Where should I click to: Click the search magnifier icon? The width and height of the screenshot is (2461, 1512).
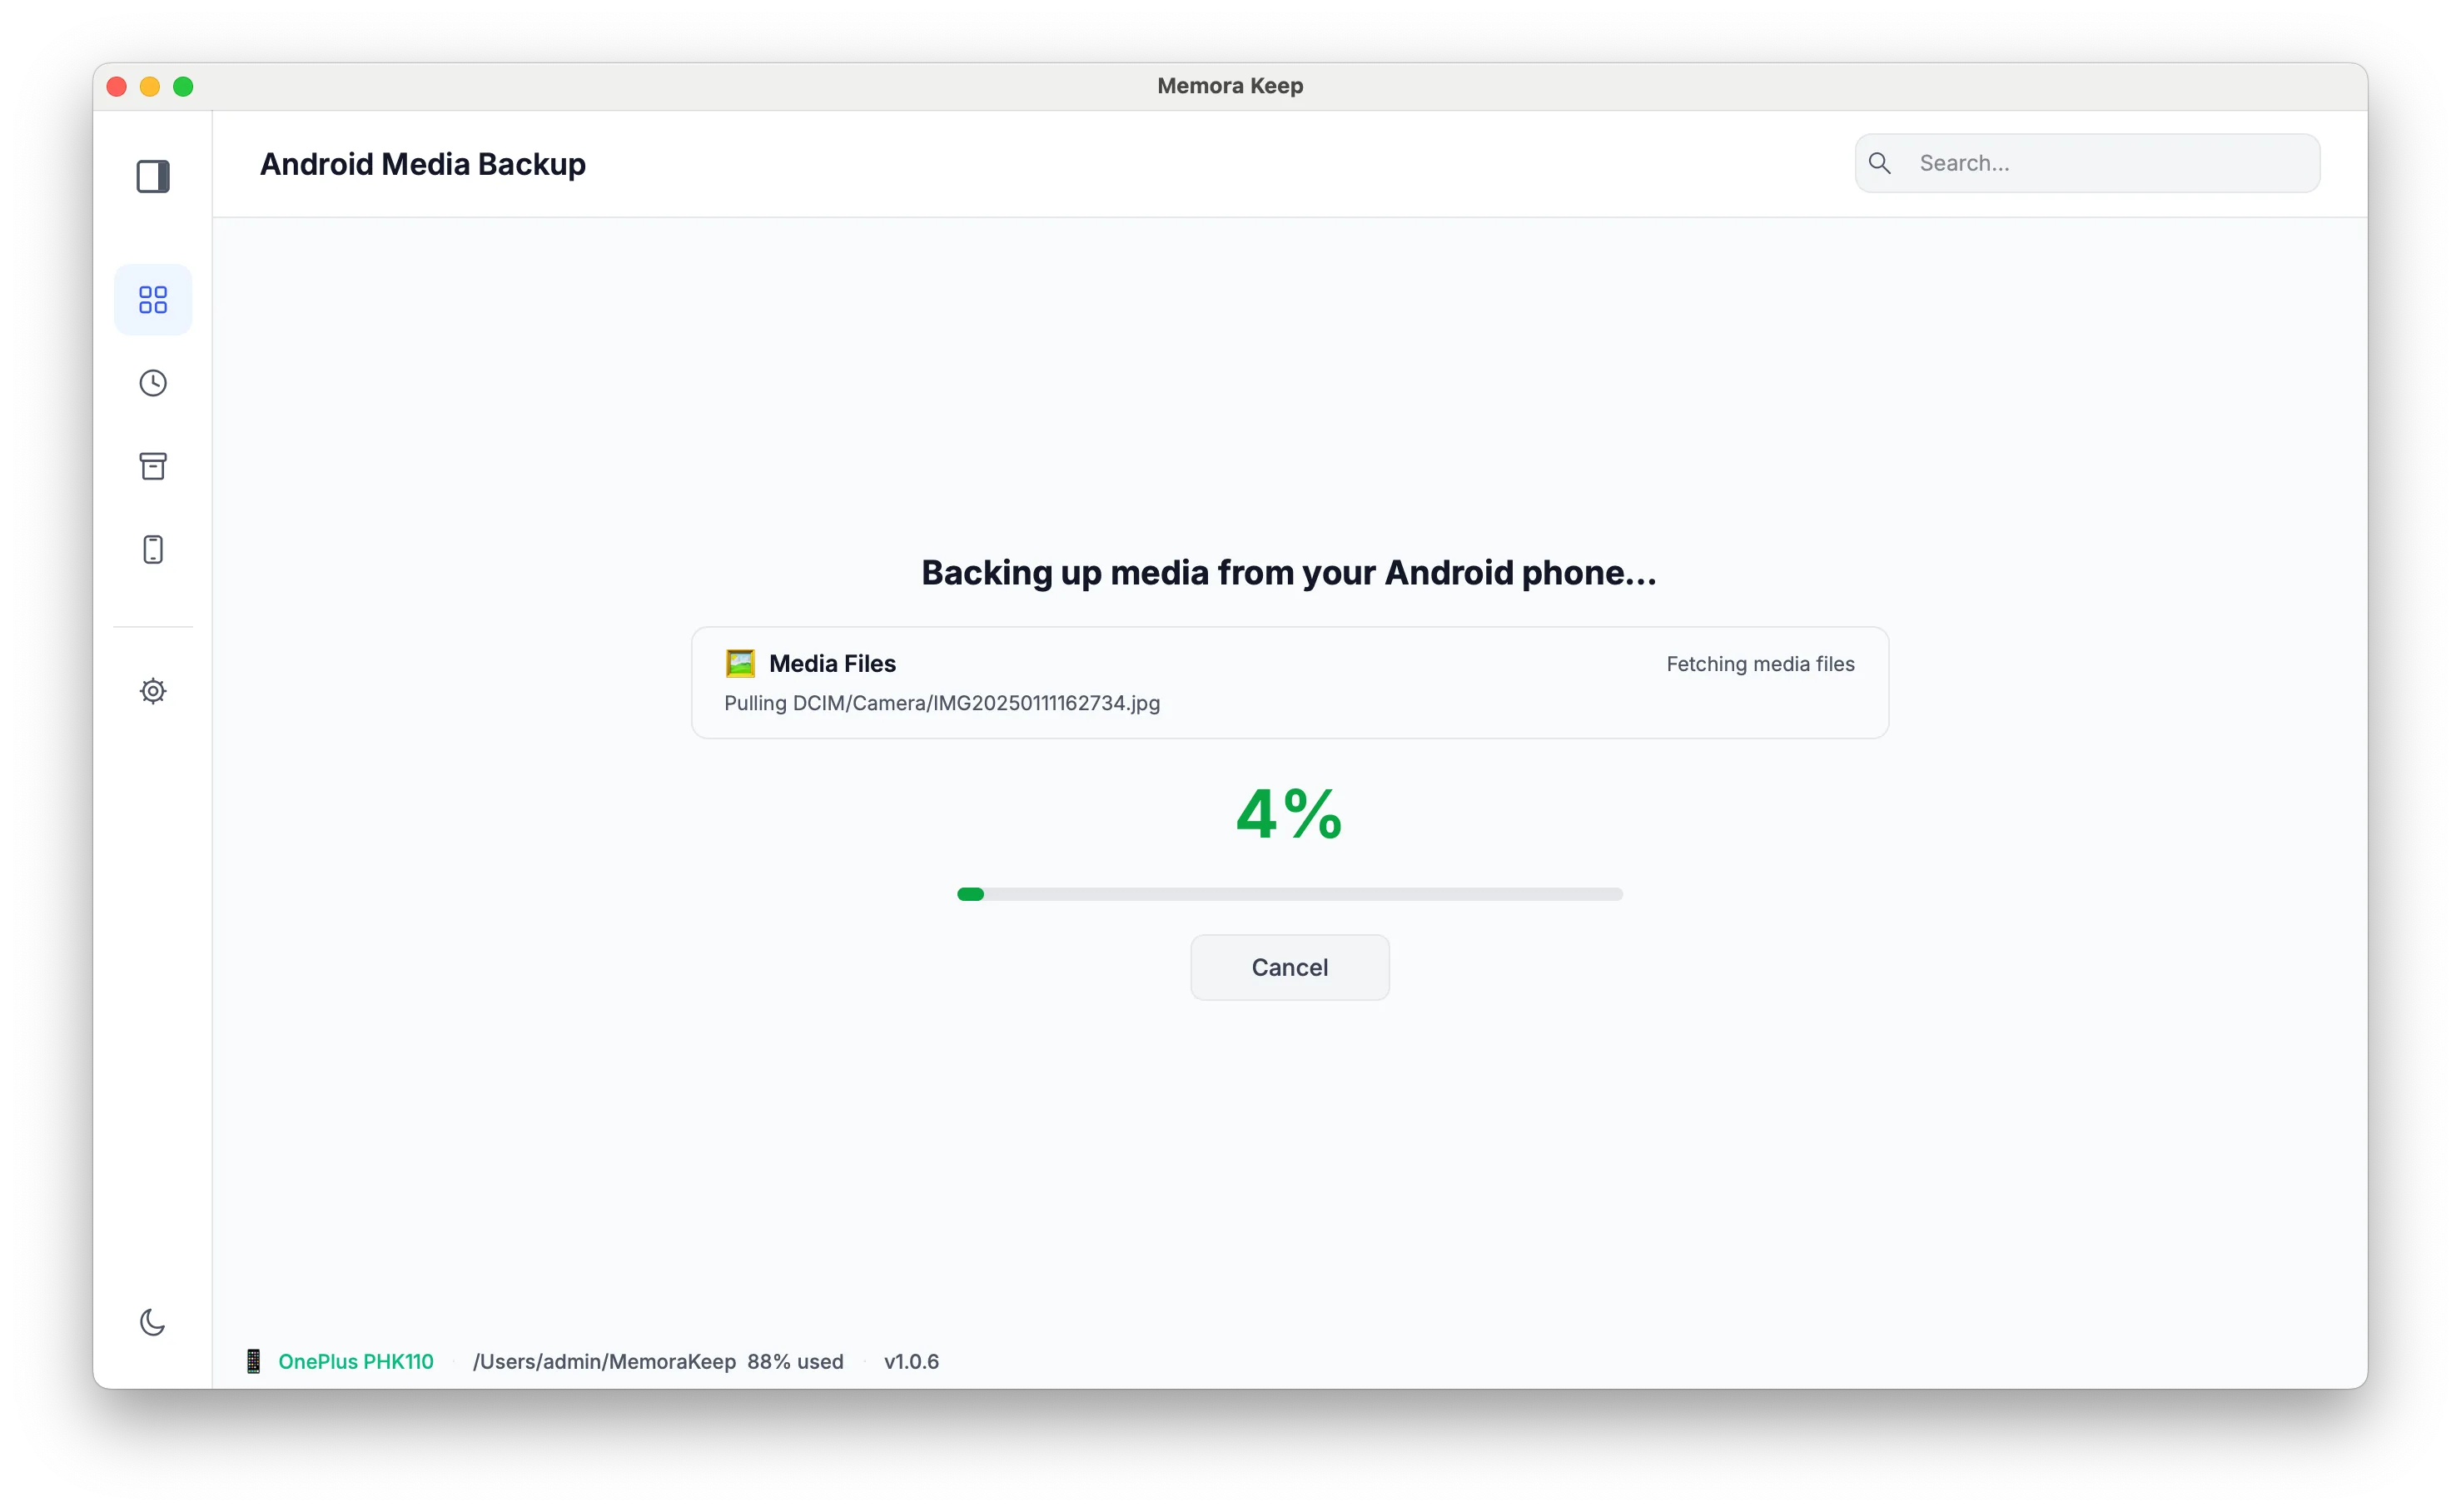[1880, 163]
